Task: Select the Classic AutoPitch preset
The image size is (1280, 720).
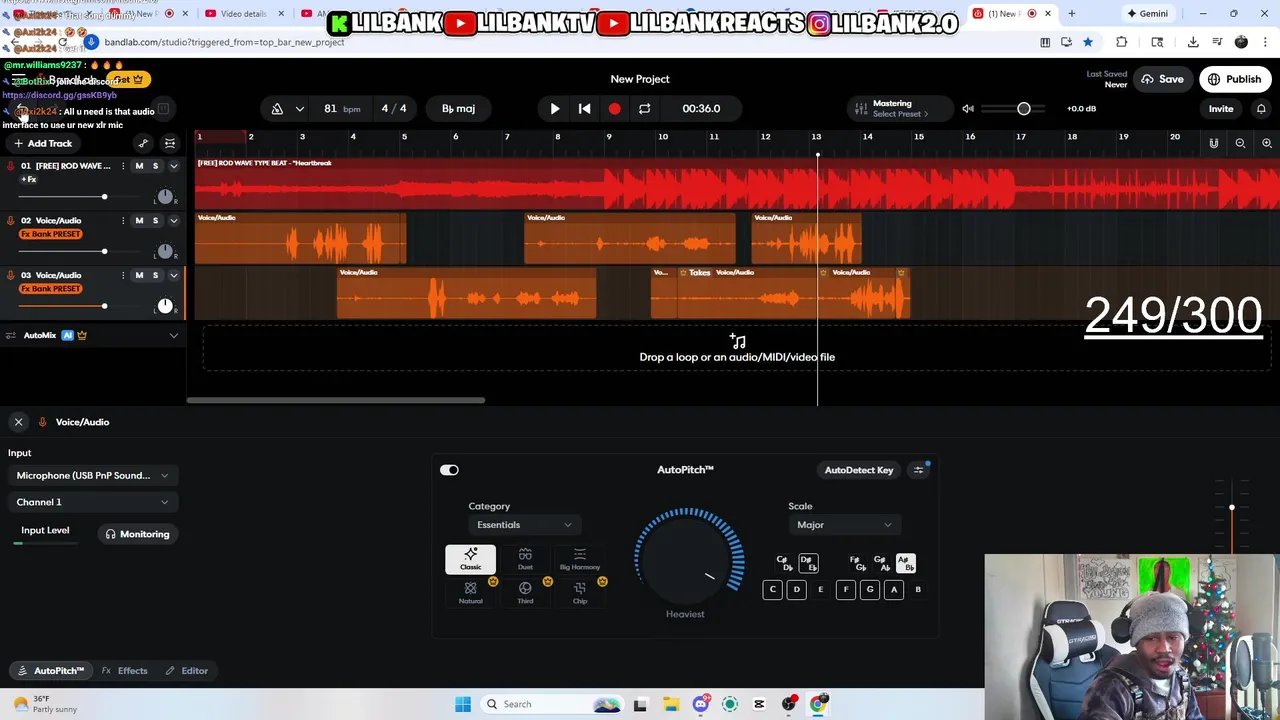Action: pyautogui.click(x=470, y=560)
